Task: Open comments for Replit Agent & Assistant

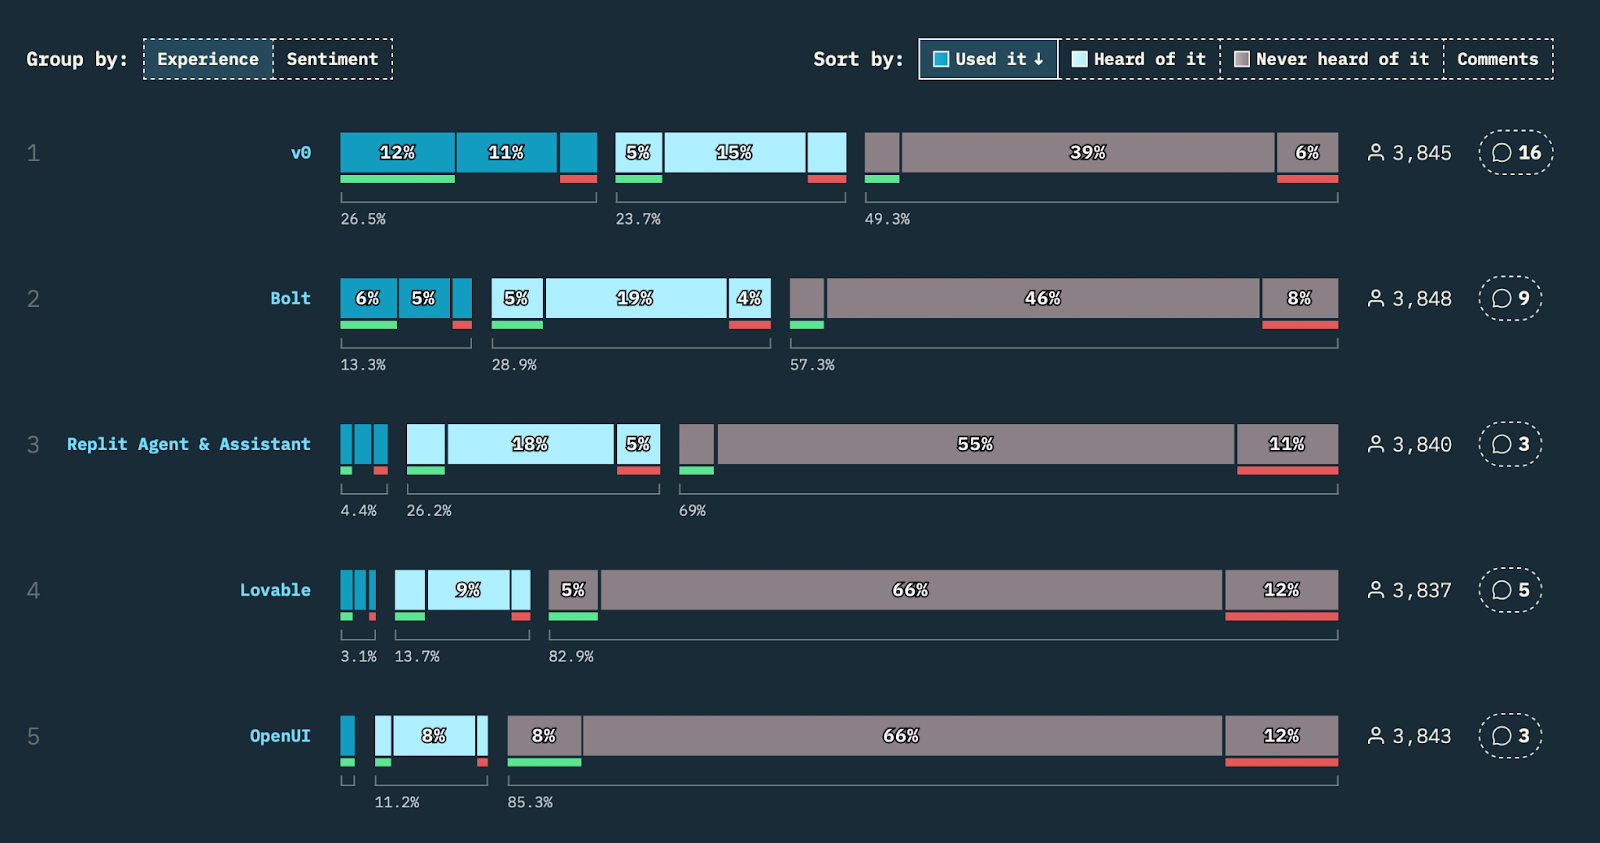Action: [x=1510, y=444]
